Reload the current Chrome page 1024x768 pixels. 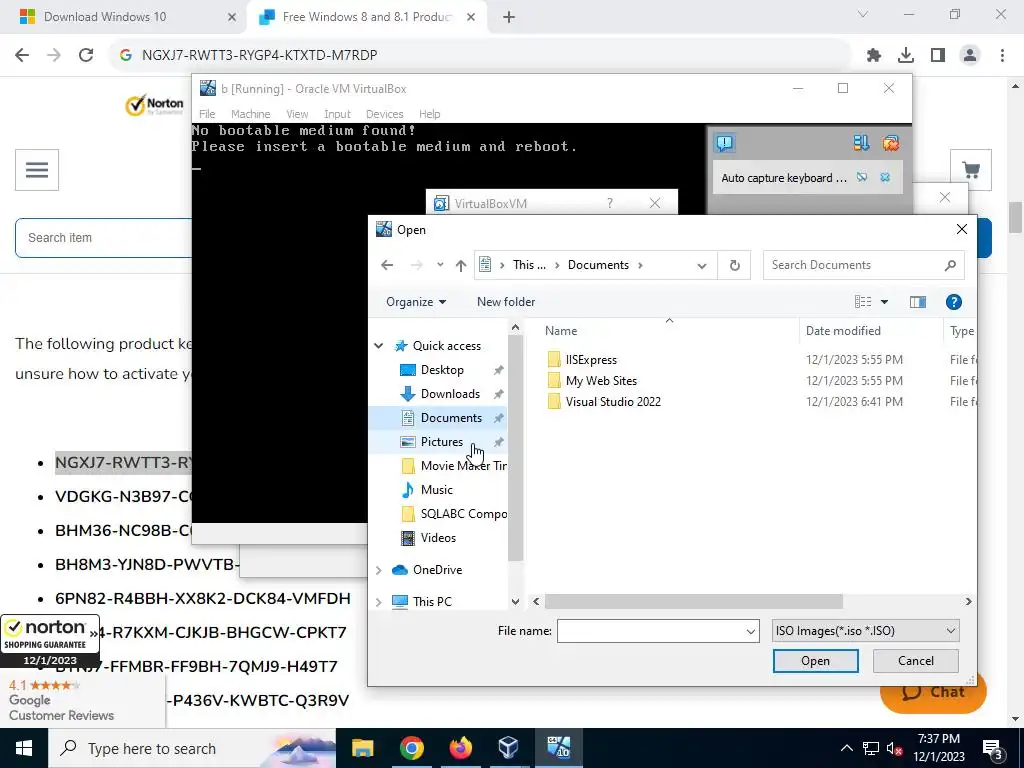pyautogui.click(x=86, y=56)
